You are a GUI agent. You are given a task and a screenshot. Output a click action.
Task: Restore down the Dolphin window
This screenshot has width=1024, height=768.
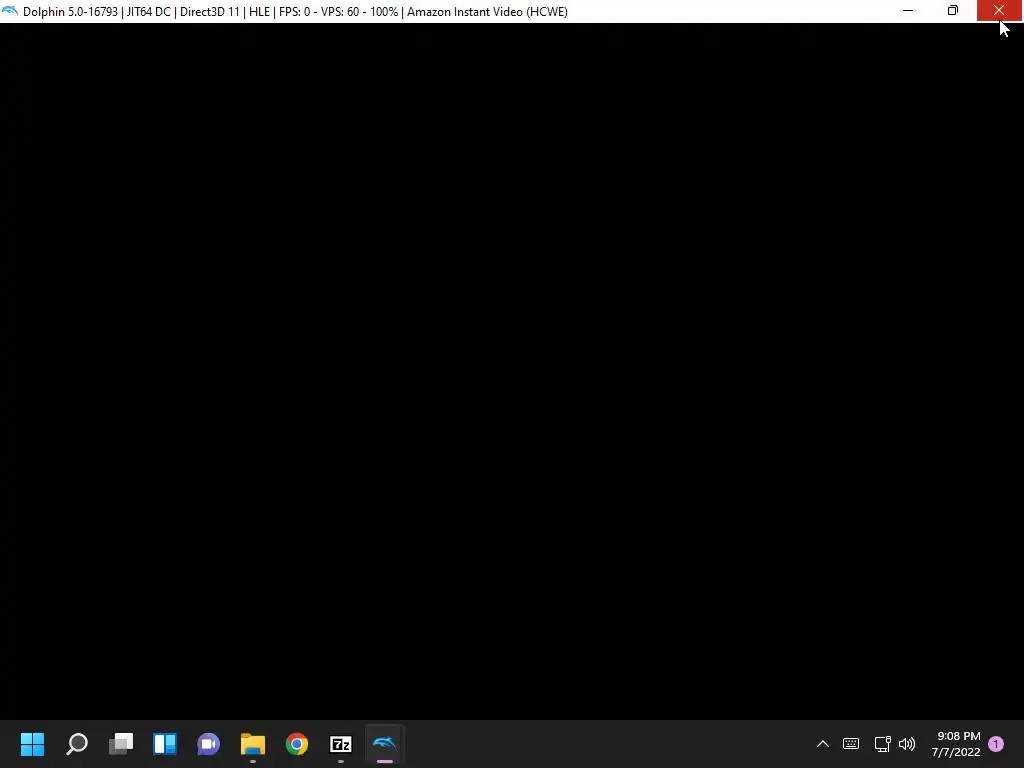[953, 11]
